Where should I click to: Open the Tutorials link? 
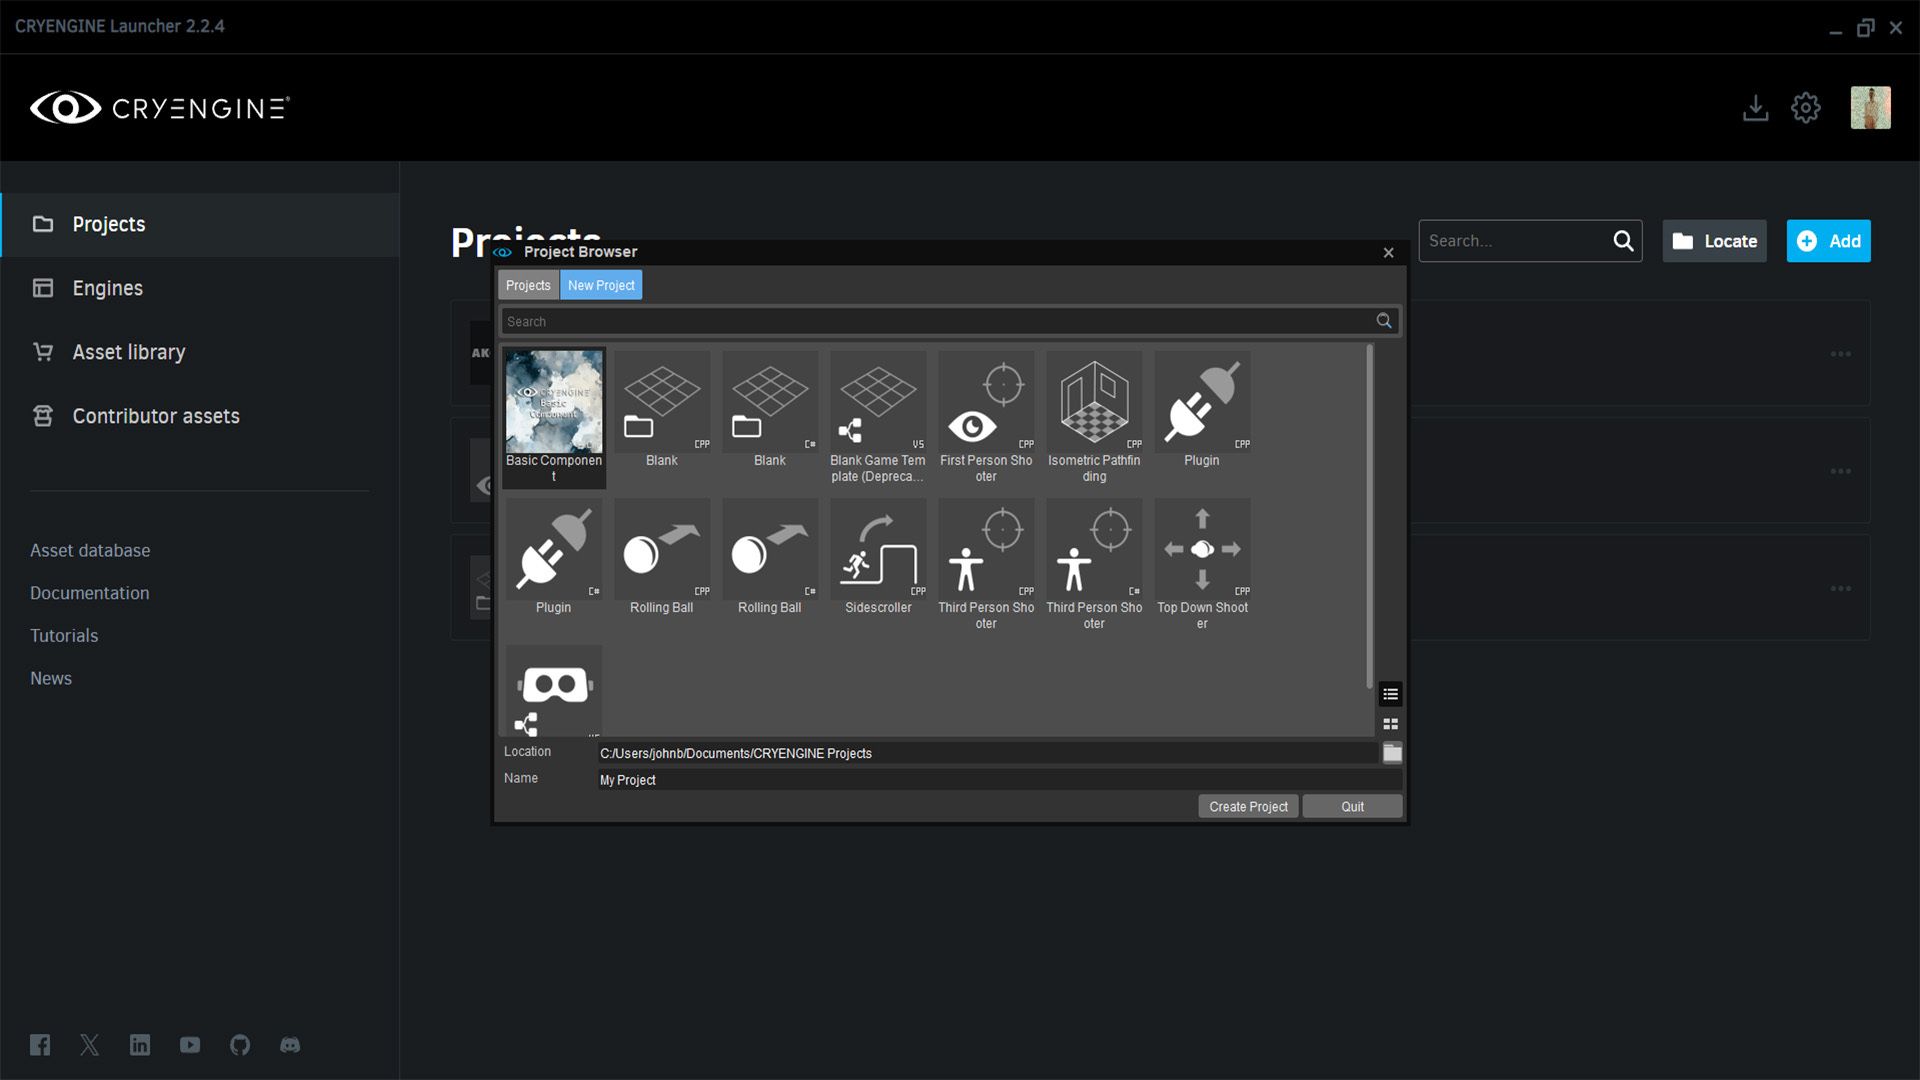coord(64,636)
